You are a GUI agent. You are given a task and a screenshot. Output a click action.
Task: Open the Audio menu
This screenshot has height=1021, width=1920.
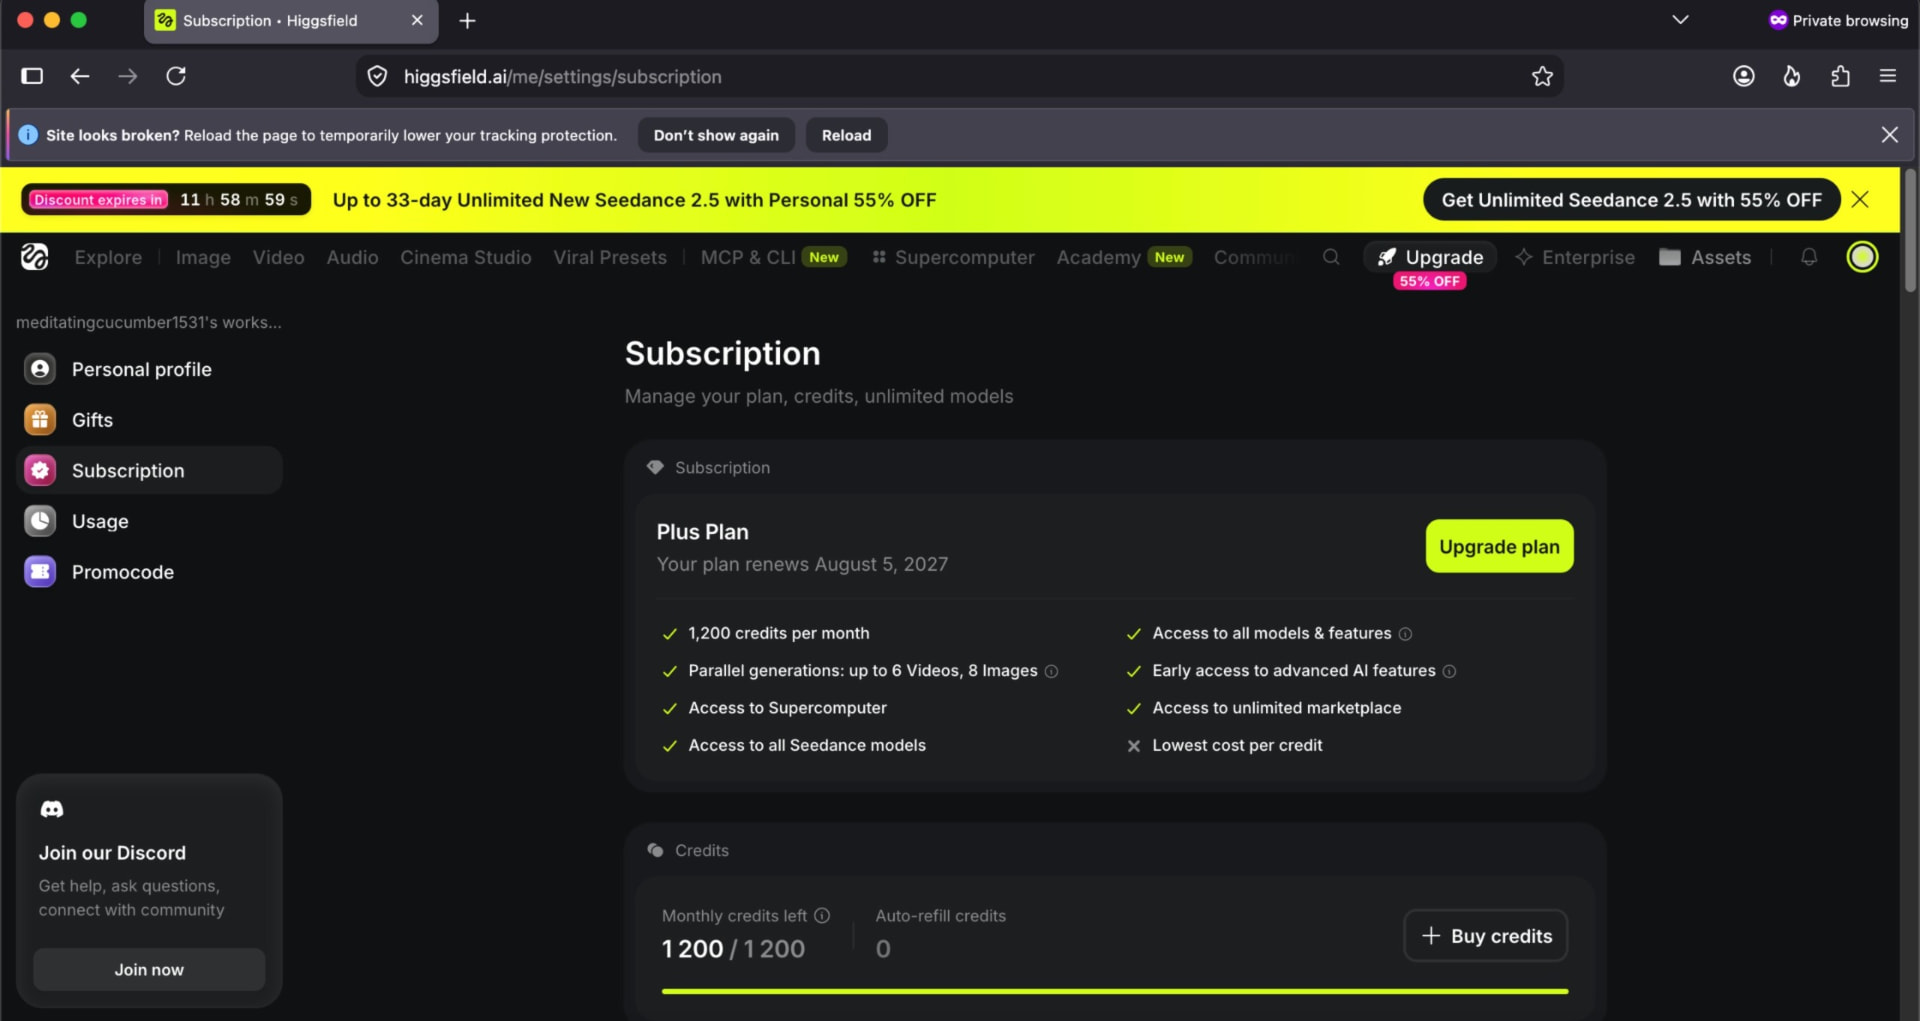click(x=352, y=257)
